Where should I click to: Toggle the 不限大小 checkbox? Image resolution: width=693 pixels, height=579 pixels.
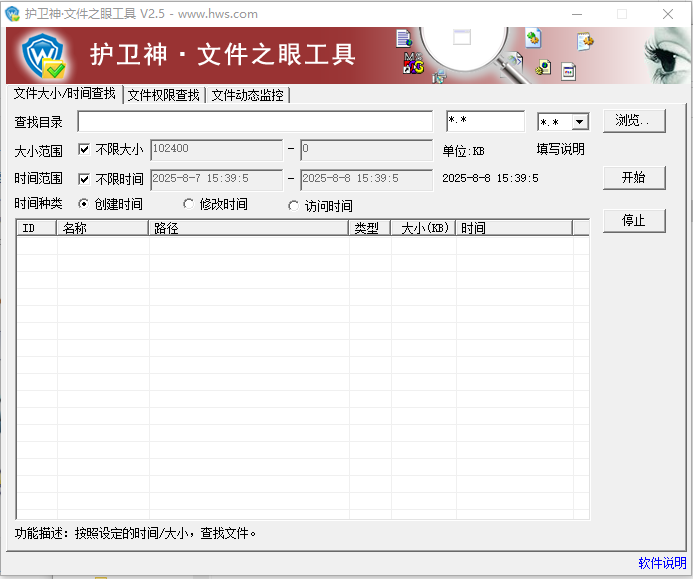click(x=84, y=149)
